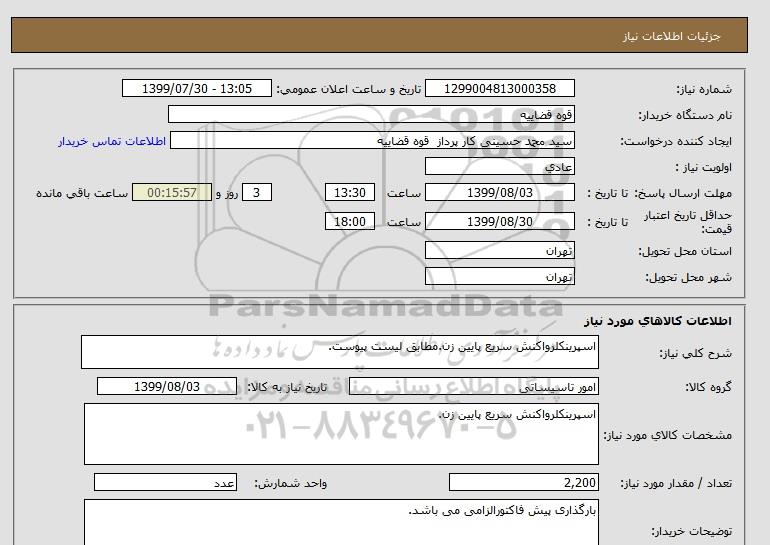Click the ایجاد کننده درخواست field
This screenshot has height=545, width=770.
coord(372,140)
